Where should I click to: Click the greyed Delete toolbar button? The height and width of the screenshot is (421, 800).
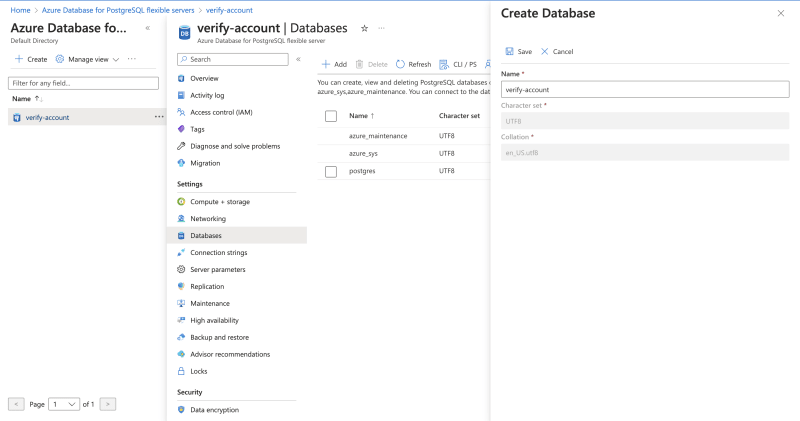(371, 64)
